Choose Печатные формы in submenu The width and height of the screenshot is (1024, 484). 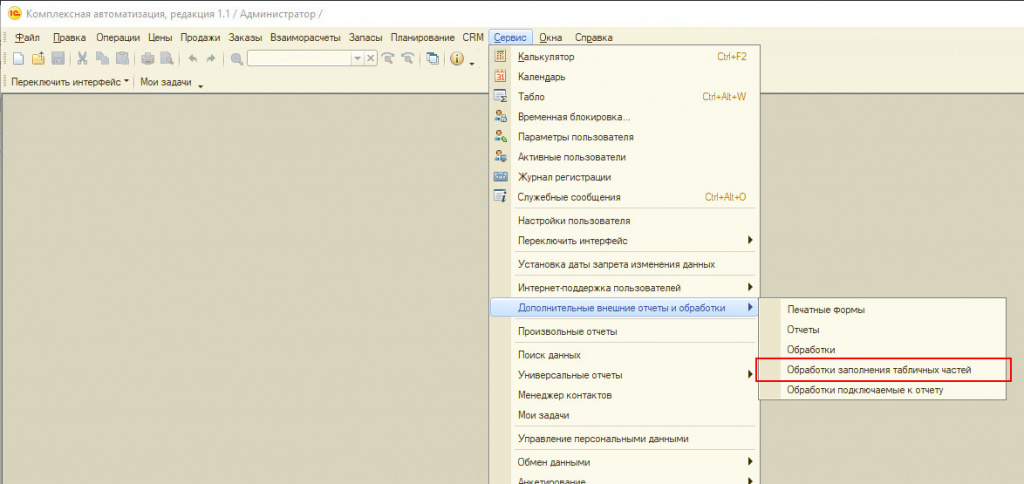pos(825,310)
